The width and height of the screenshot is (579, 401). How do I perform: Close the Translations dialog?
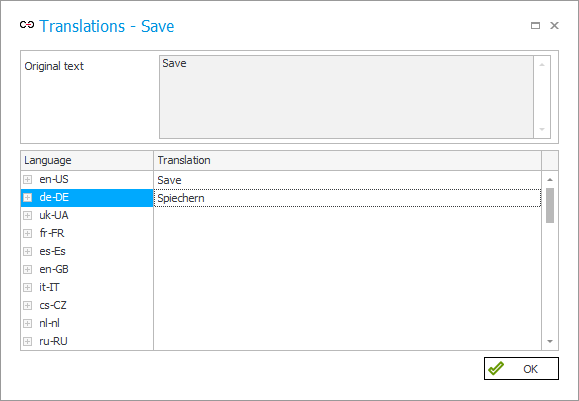tap(554, 25)
